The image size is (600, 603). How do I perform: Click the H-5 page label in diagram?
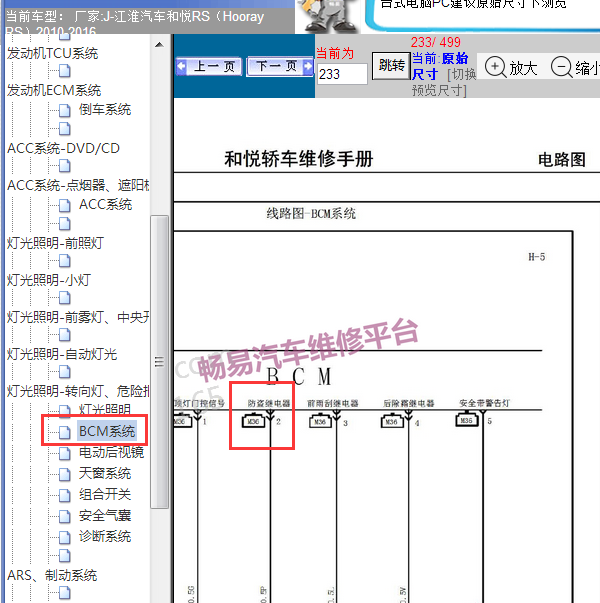[x=537, y=257]
